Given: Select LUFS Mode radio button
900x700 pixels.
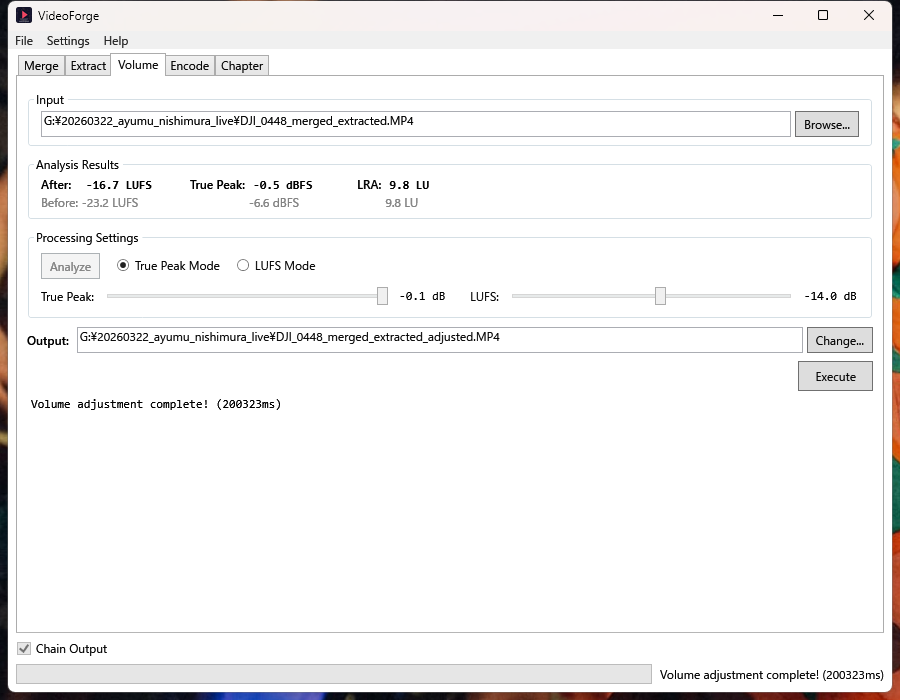Looking at the screenshot, I should coord(243,266).
